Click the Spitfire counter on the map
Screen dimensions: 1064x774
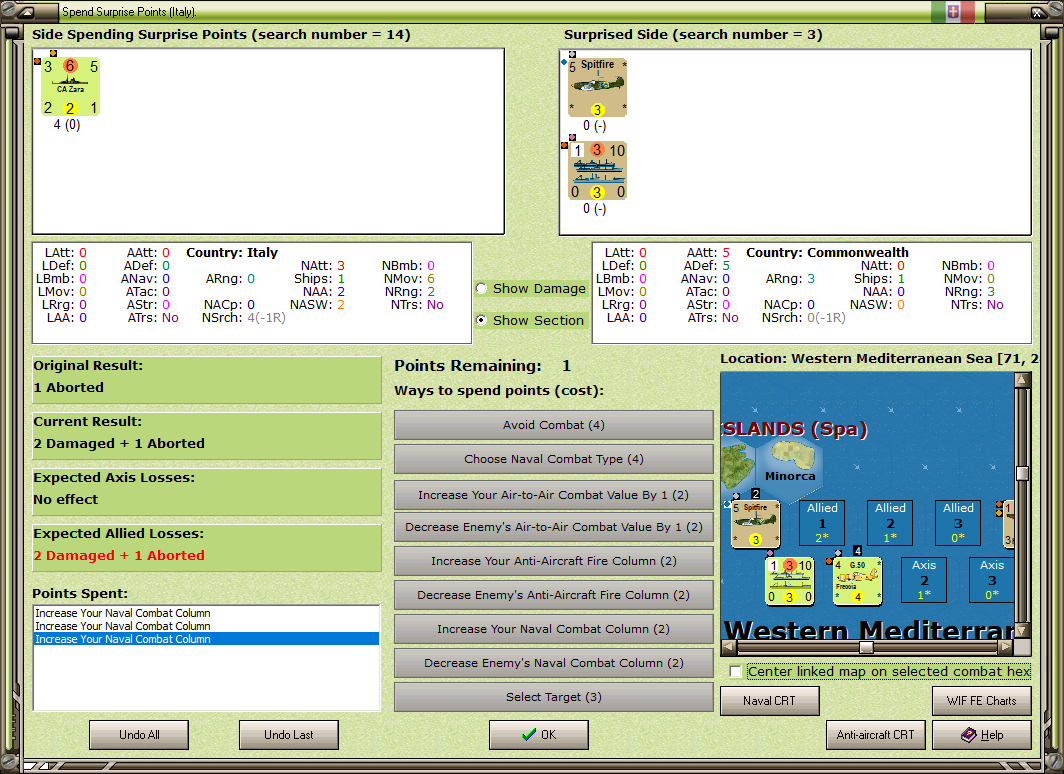click(x=755, y=524)
